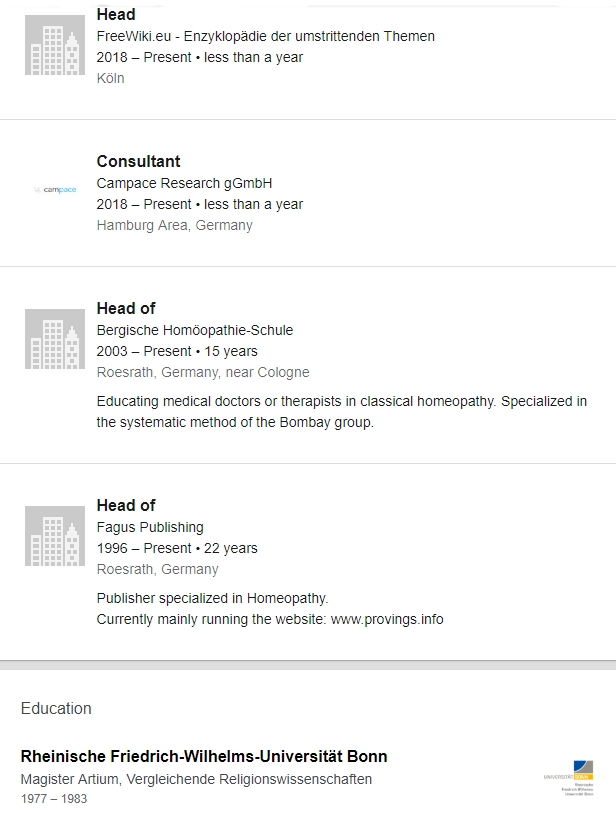The height and width of the screenshot is (818, 616).
Task: Click the Köln location text
Action: pos(110,78)
